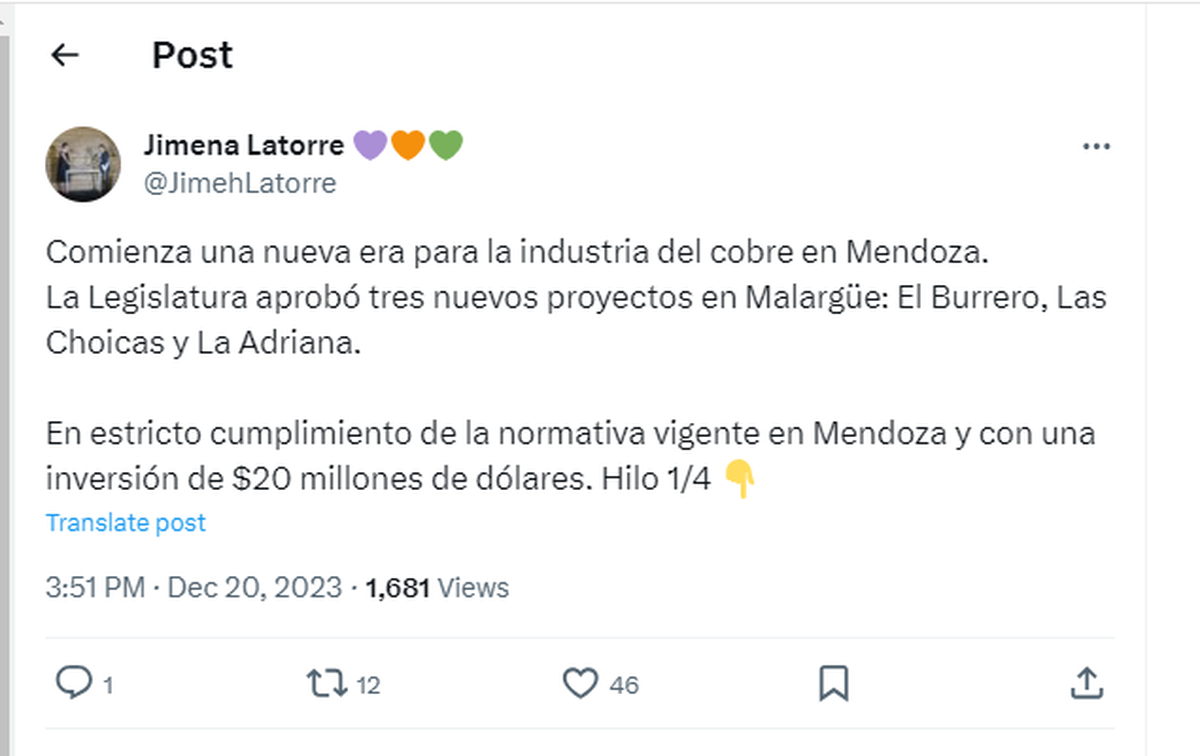
Task: Click the purple heart emoji beside name
Action: 370,146
